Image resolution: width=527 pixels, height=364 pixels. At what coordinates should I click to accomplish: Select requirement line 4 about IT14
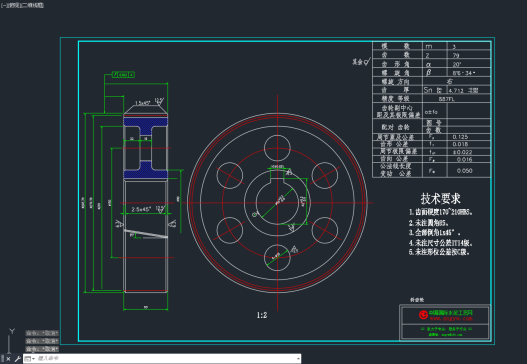coord(441,242)
